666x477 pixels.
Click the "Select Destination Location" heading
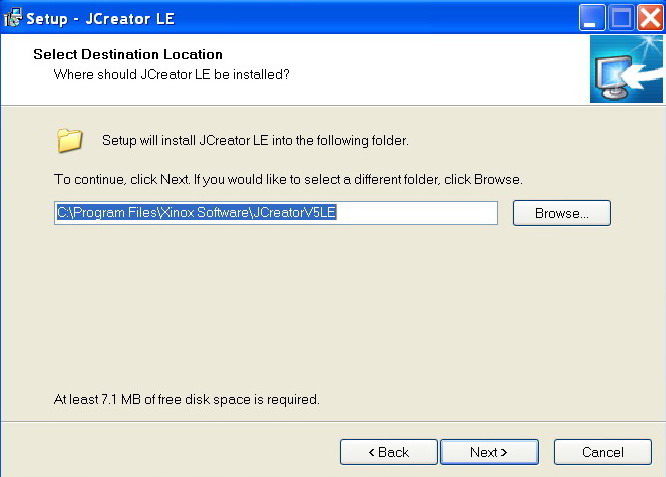[128, 54]
